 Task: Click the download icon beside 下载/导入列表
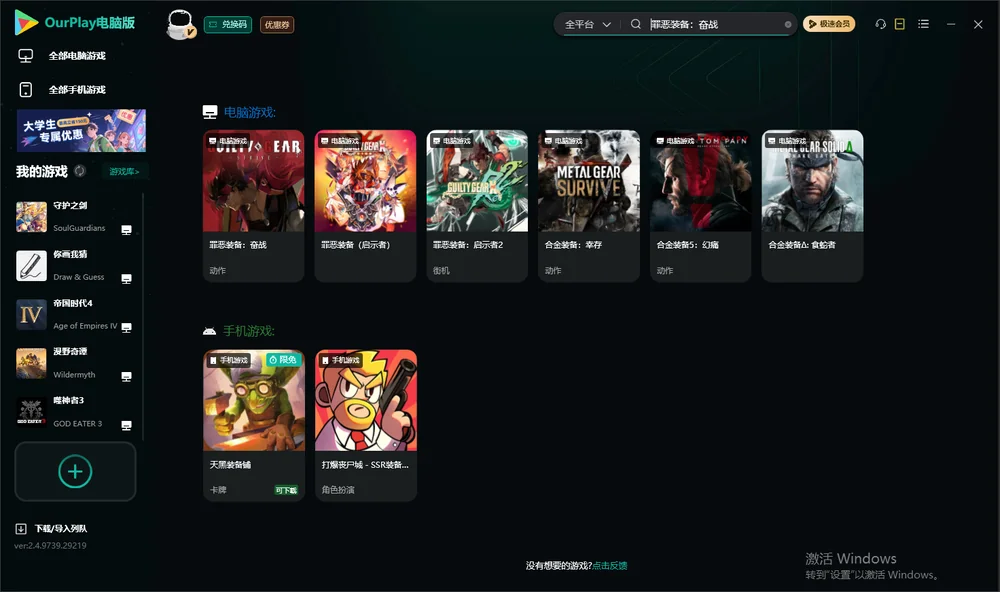click(x=21, y=528)
